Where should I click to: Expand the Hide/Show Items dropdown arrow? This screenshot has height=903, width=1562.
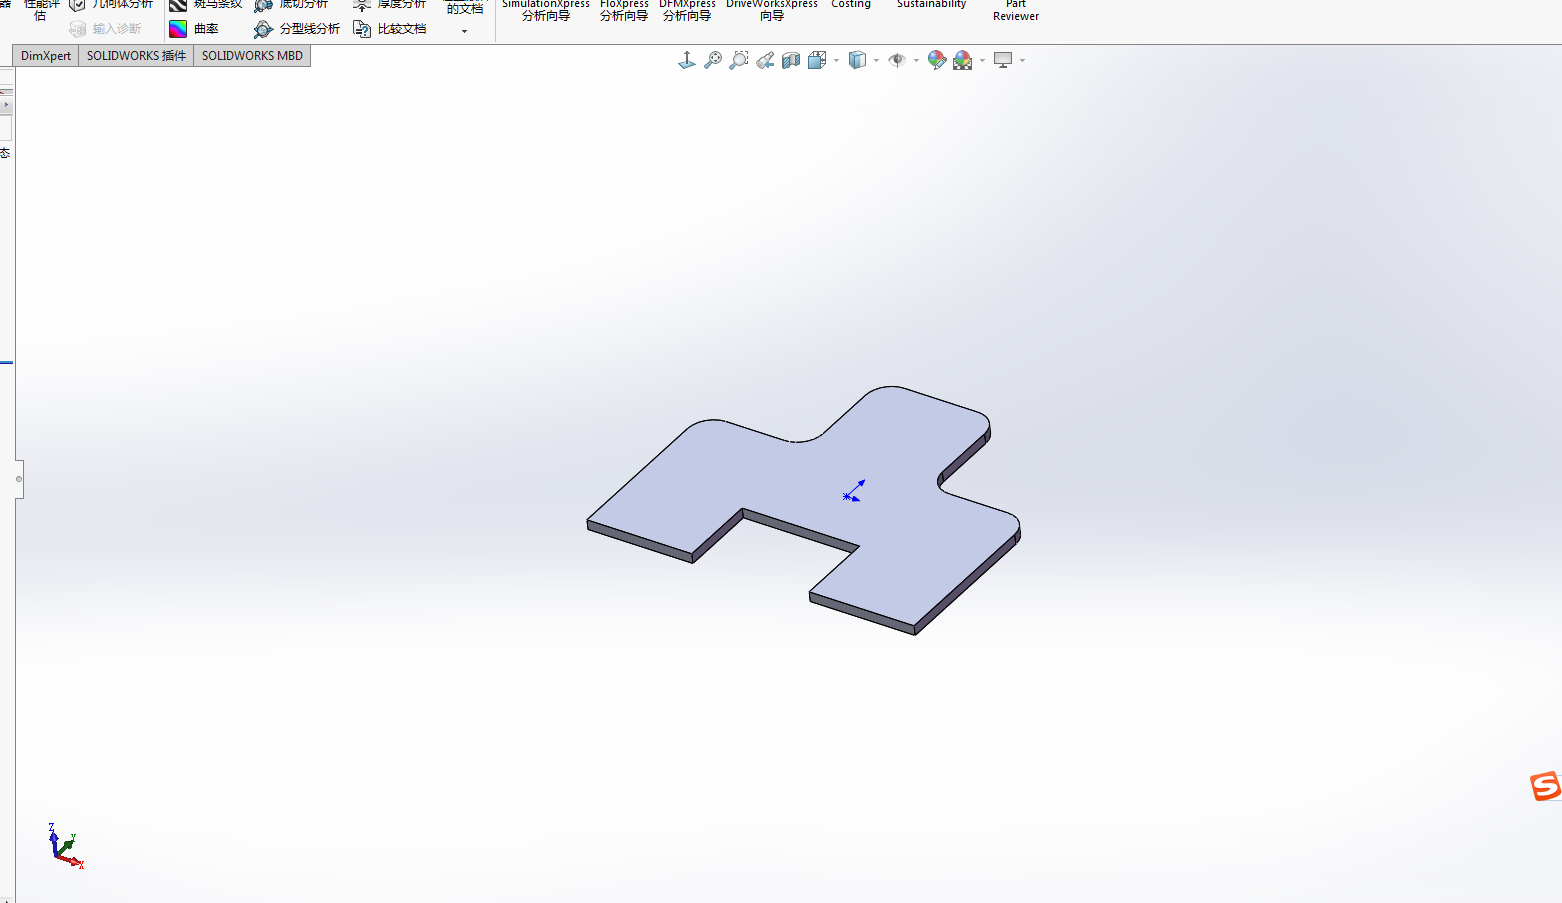tap(917, 61)
